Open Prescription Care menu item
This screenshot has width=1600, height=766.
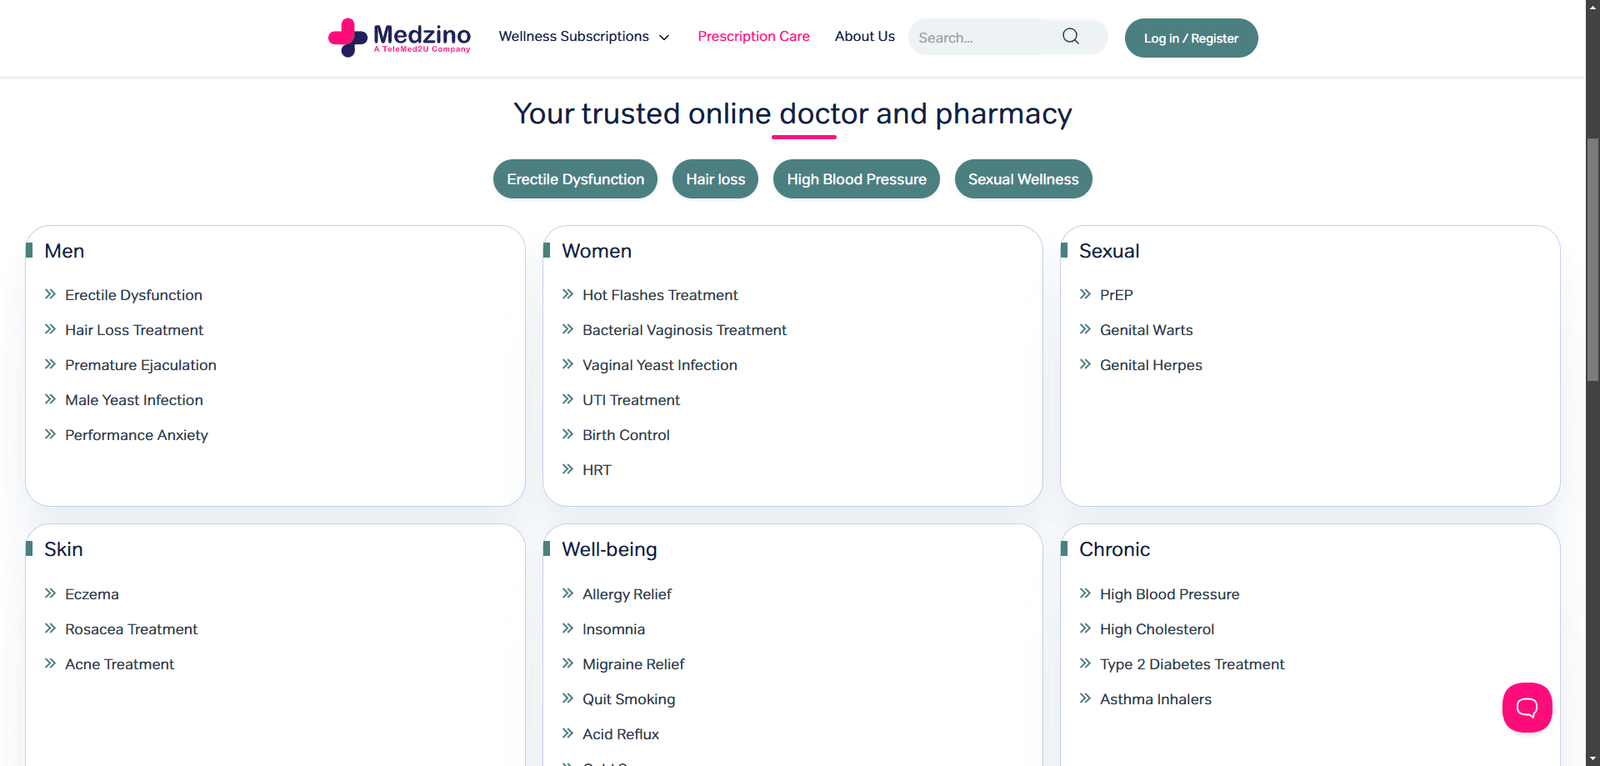(753, 37)
